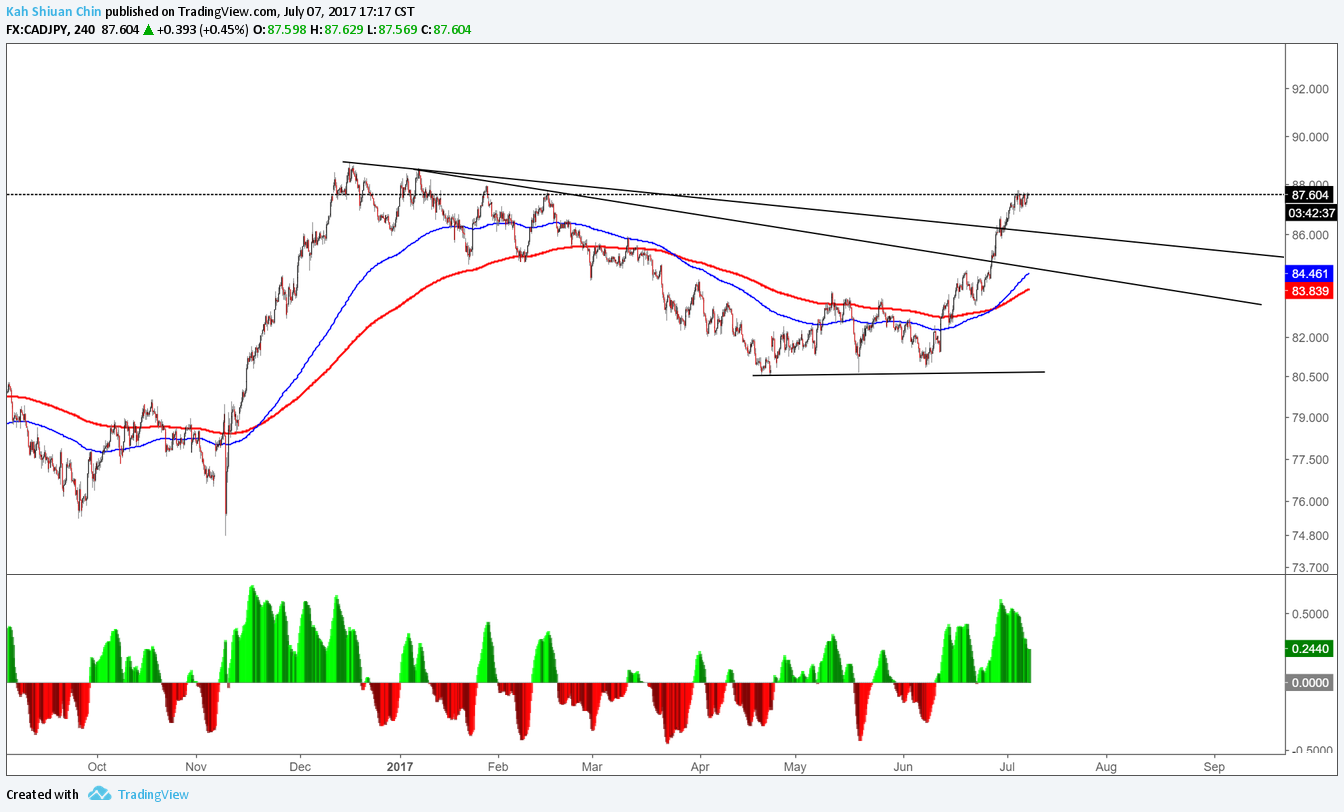
Task: Click the -0.5000 indicator axis label
Action: coord(1310,750)
